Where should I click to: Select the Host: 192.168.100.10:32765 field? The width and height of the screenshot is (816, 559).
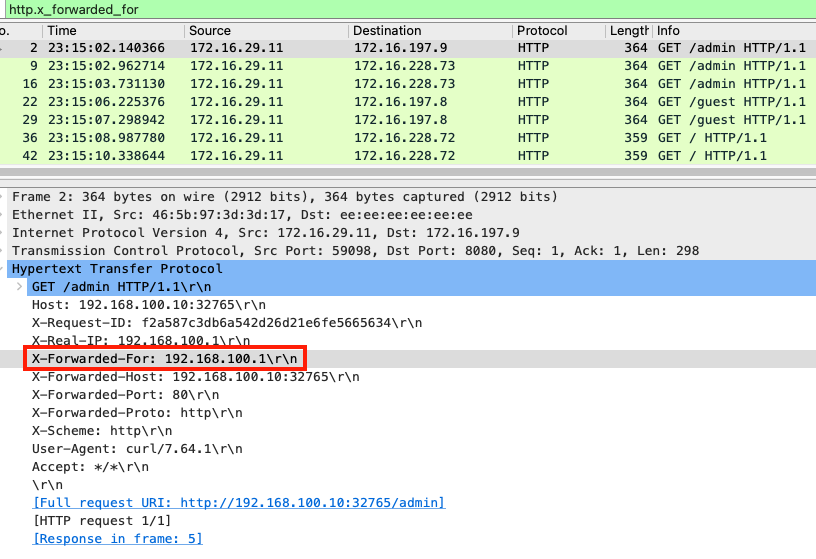pyautogui.click(x=148, y=305)
